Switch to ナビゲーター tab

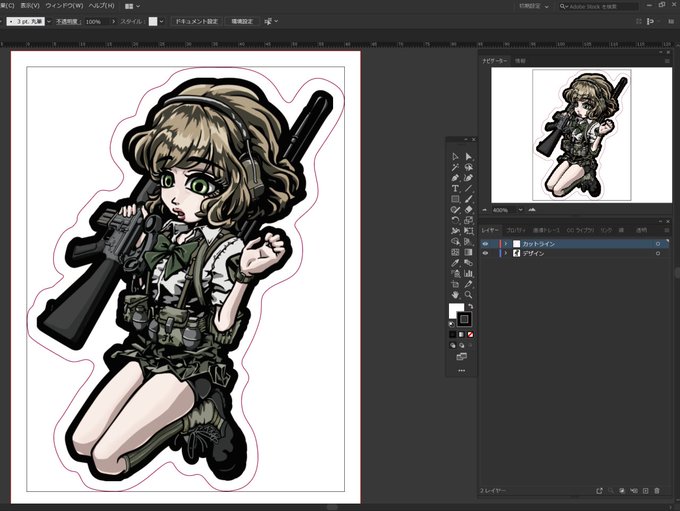point(495,61)
